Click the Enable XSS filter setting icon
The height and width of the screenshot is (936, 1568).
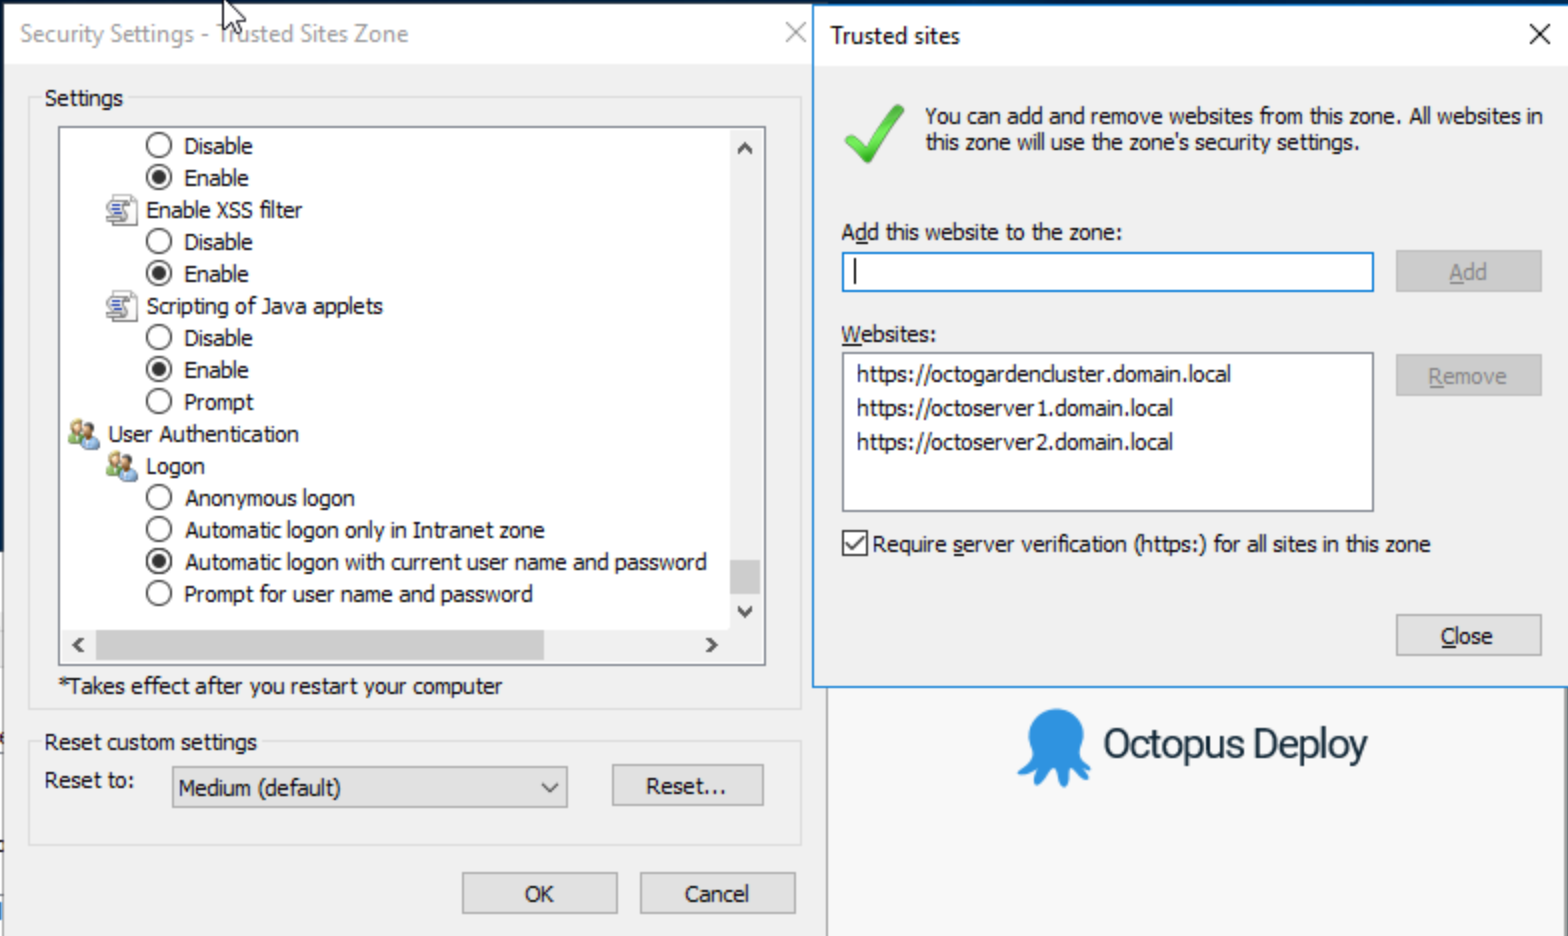[121, 210]
